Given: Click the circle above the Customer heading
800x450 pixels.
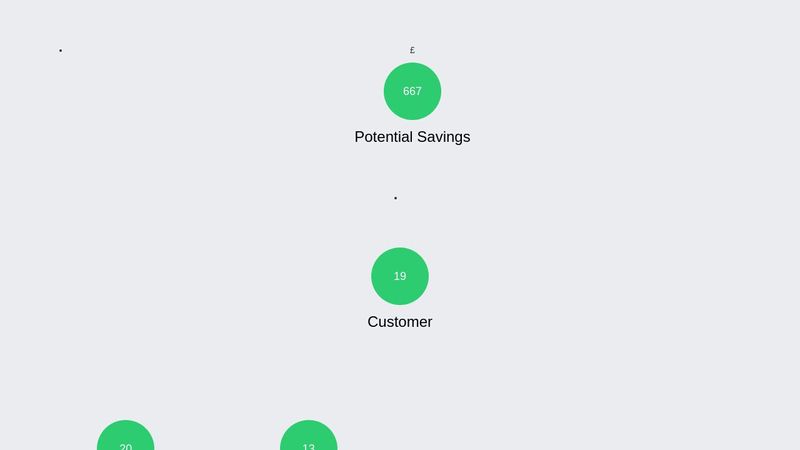Looking at the screenshot, I should point(400,276).
